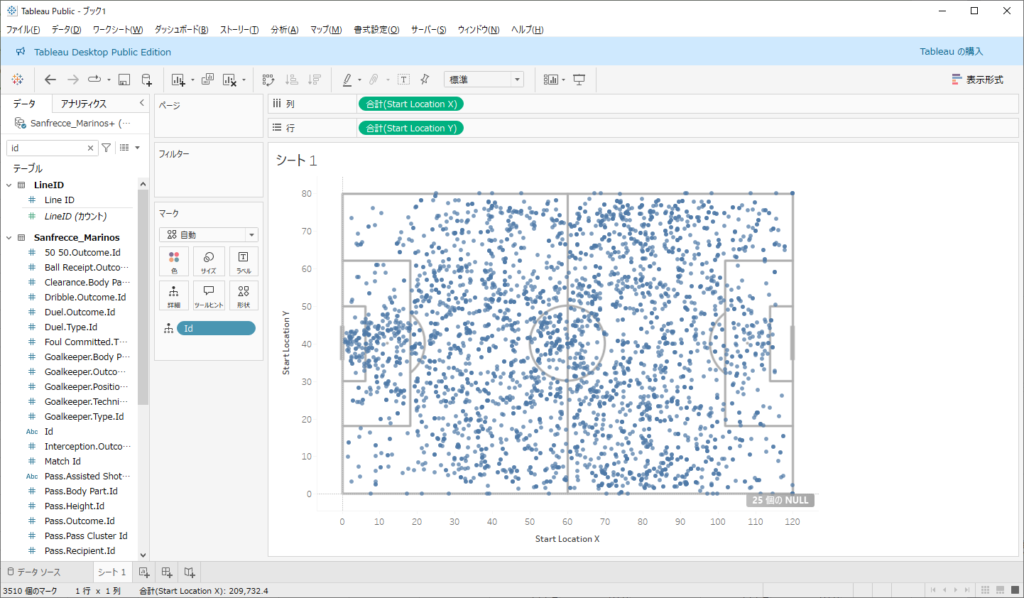The height and width of the screenshot is (598, 1024).
Task: Duplicate the sheet using toolbar icon
Action: (208, 80)
